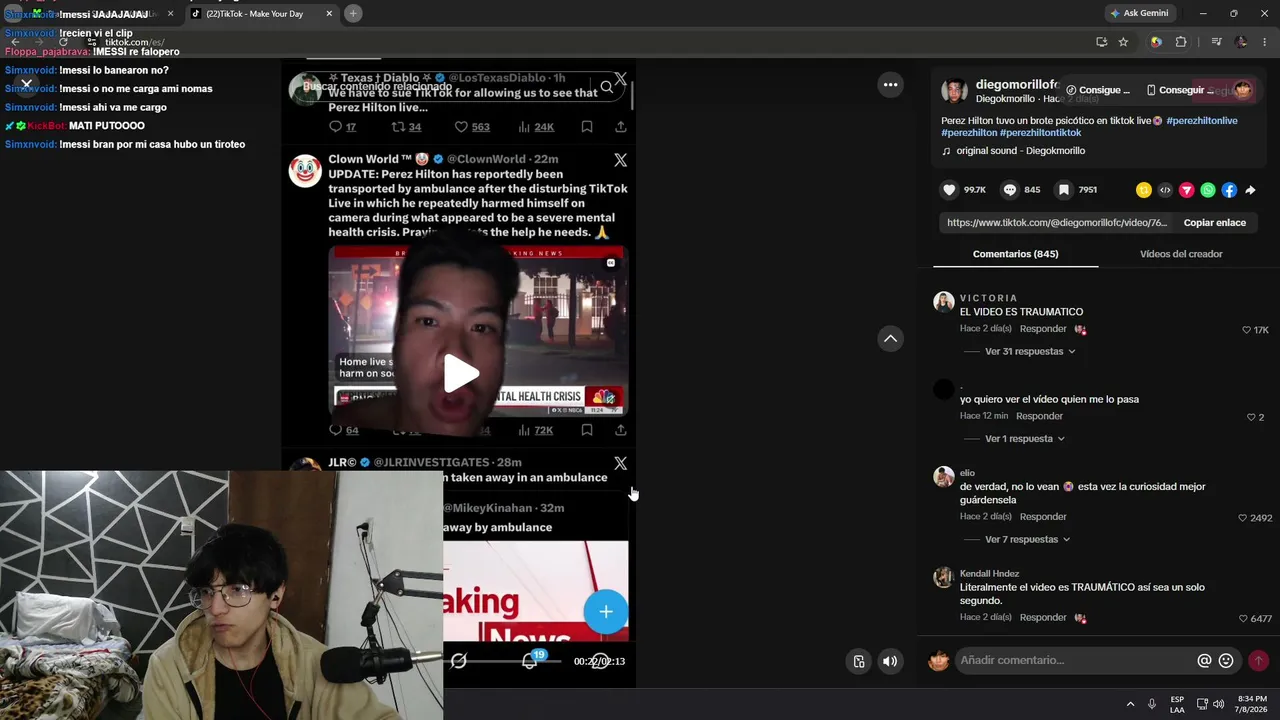This screenshot has height=720, width=1280.
Task: Post the comment with the red arrow button
Action: click(1258, 661)
